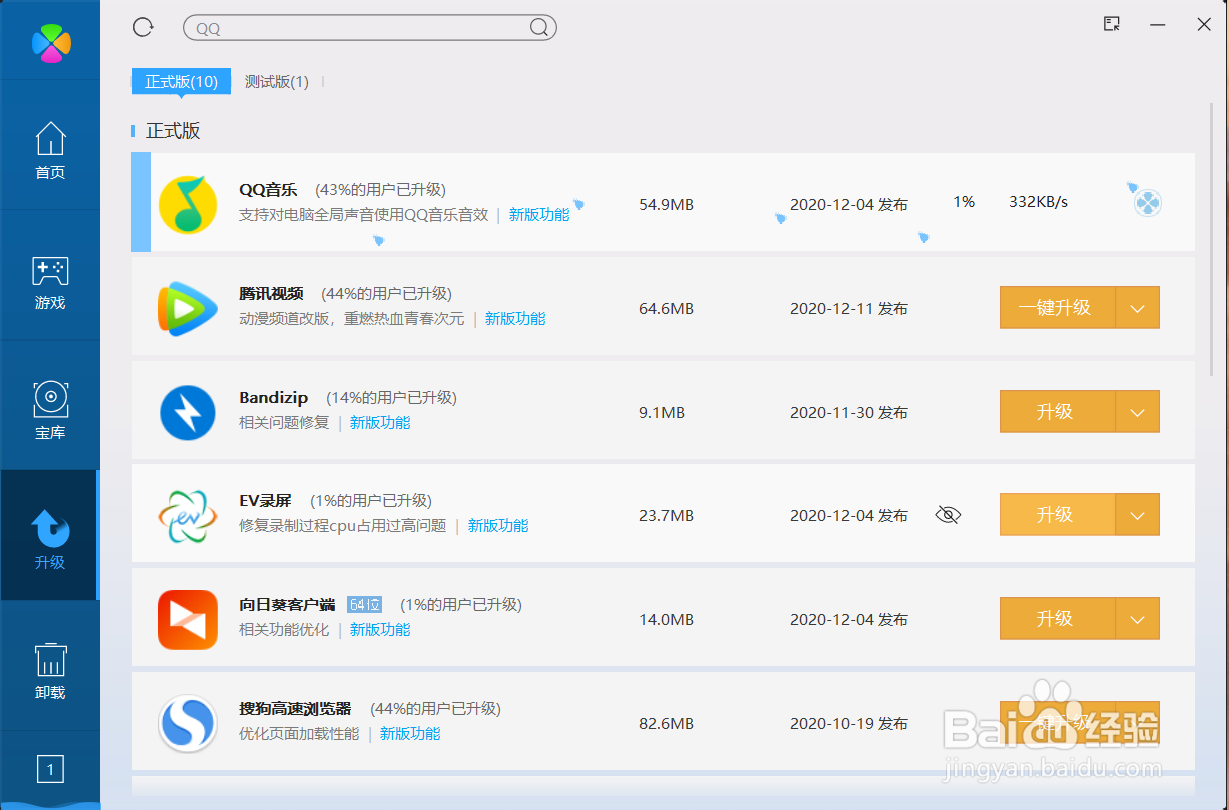Select the 升级 sidebar section
This screenshot has width=1229, height=810.
click(x=50, y=535)
